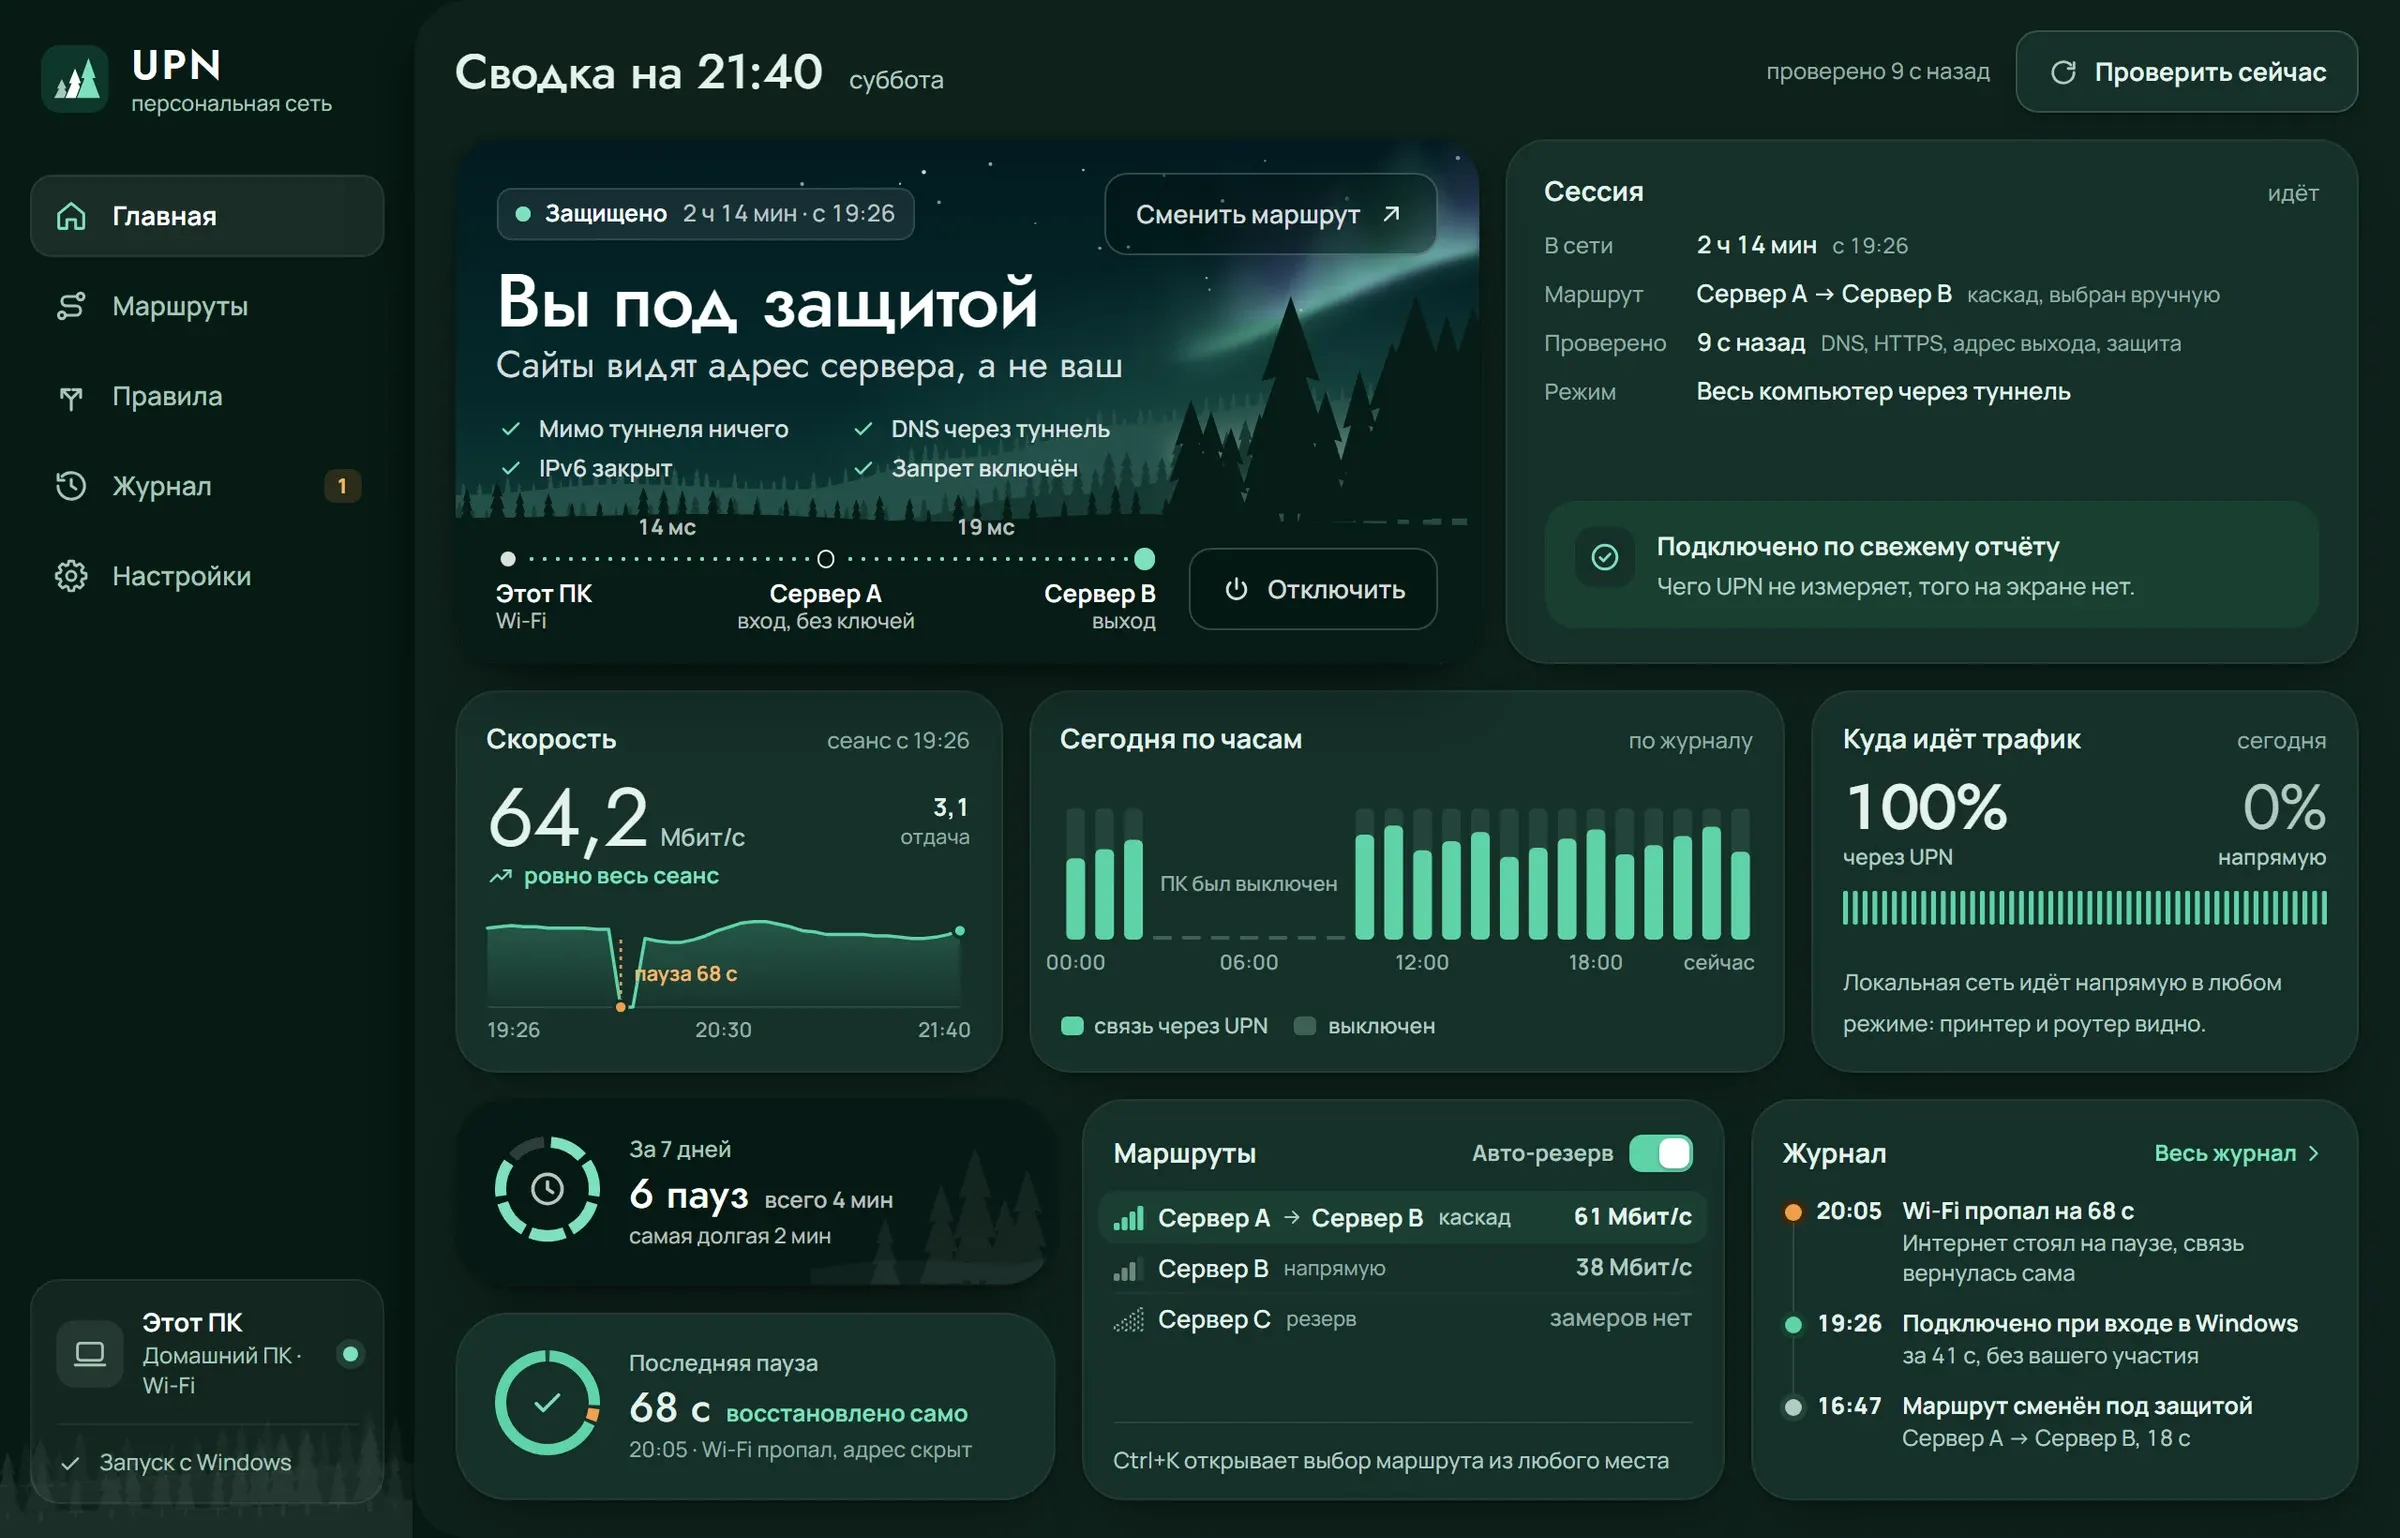Click the Защищено status pill
This screenshot has width=2400, height=1538.
(x=705, y=213)
